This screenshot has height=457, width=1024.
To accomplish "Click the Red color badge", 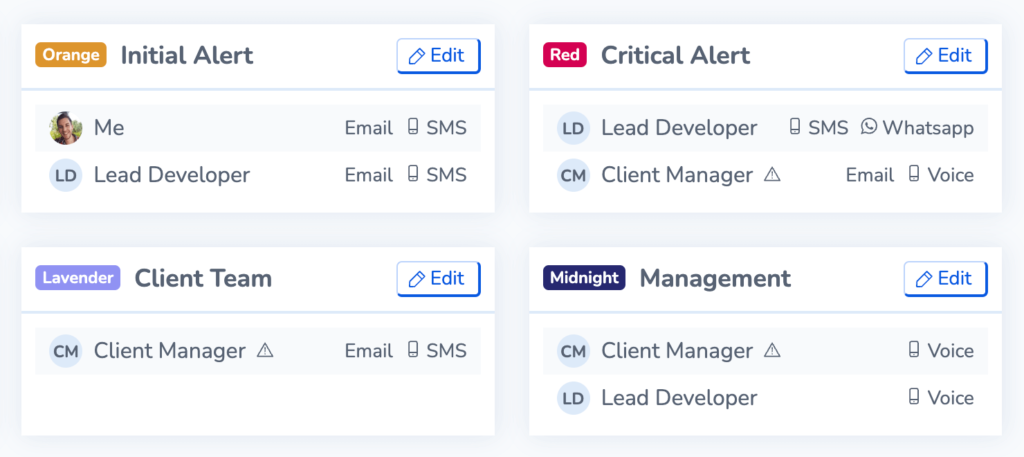I will pos(565,55).
